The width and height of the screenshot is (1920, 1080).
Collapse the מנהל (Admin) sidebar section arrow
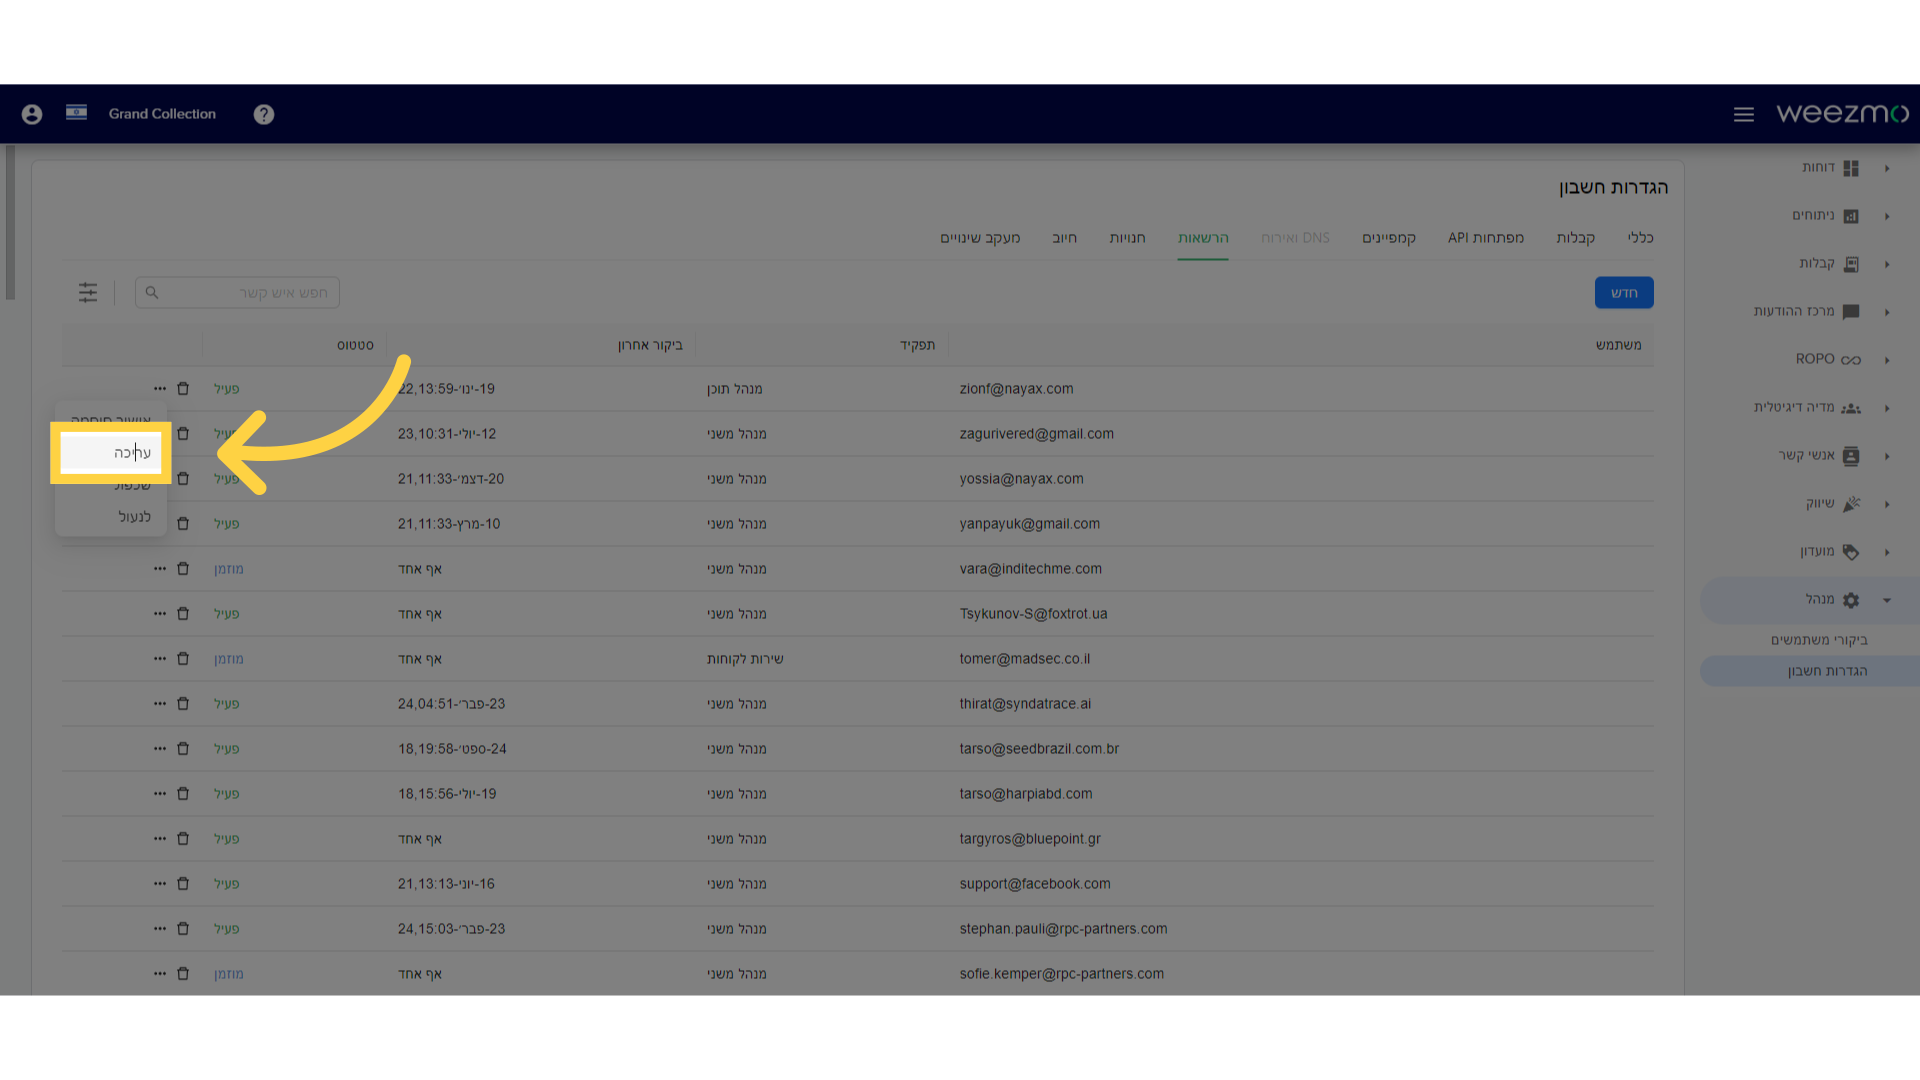point(1887,600)
